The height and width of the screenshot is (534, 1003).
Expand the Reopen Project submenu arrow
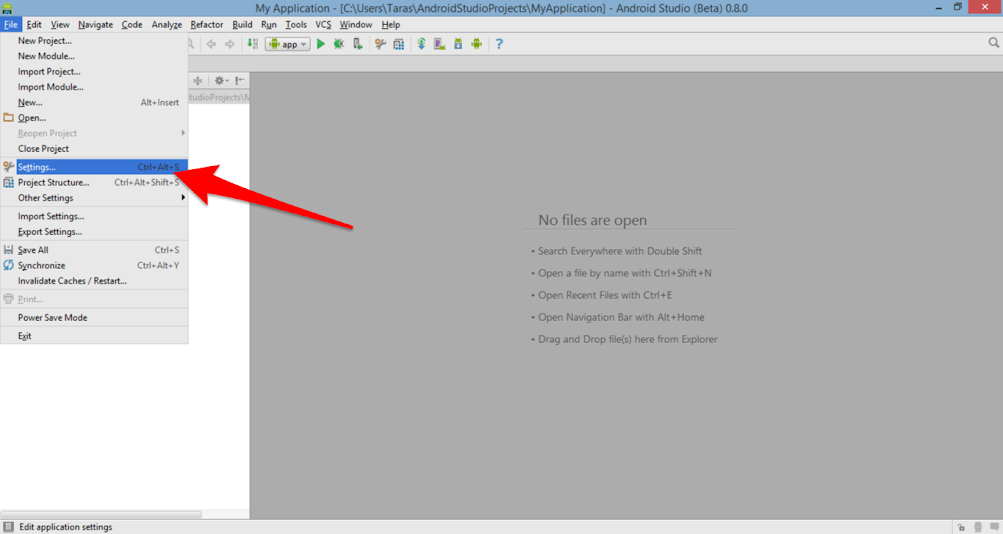[x=183, y=133]
